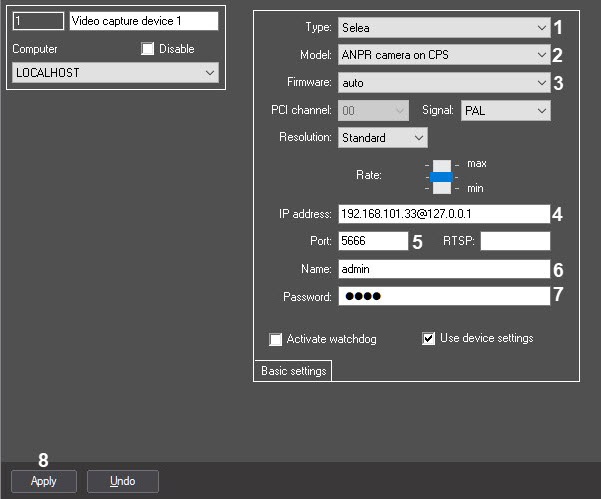Focus the empty RTSP field
The image size is (601, 499).
click(x=515, y=241)
